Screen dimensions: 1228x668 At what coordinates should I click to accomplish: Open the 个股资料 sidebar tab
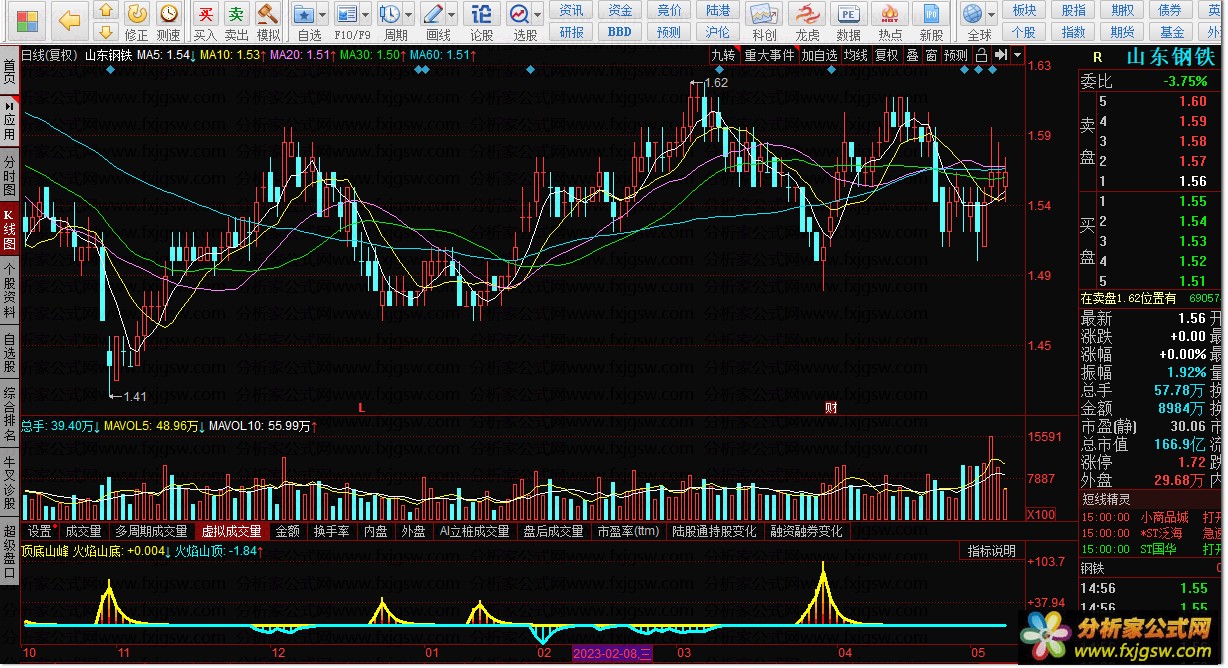coord(9,290)
